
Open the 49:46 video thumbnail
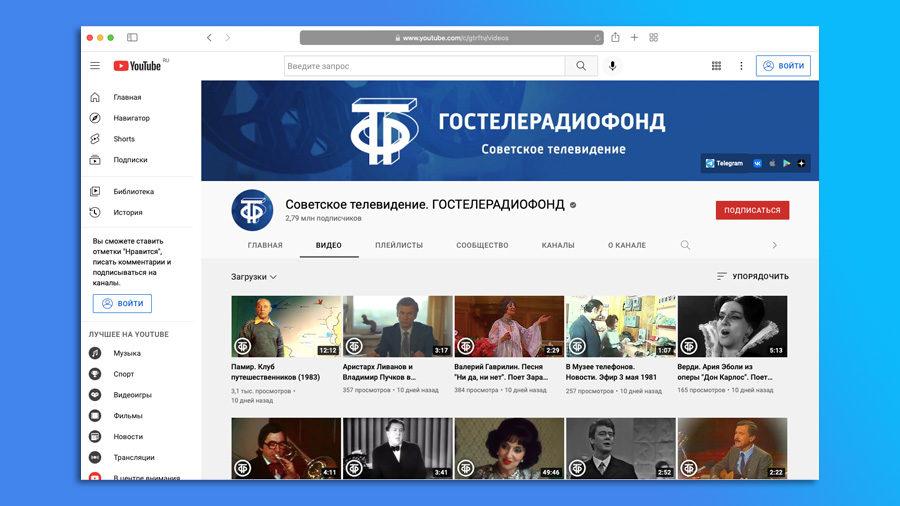(x=509, y=448)
